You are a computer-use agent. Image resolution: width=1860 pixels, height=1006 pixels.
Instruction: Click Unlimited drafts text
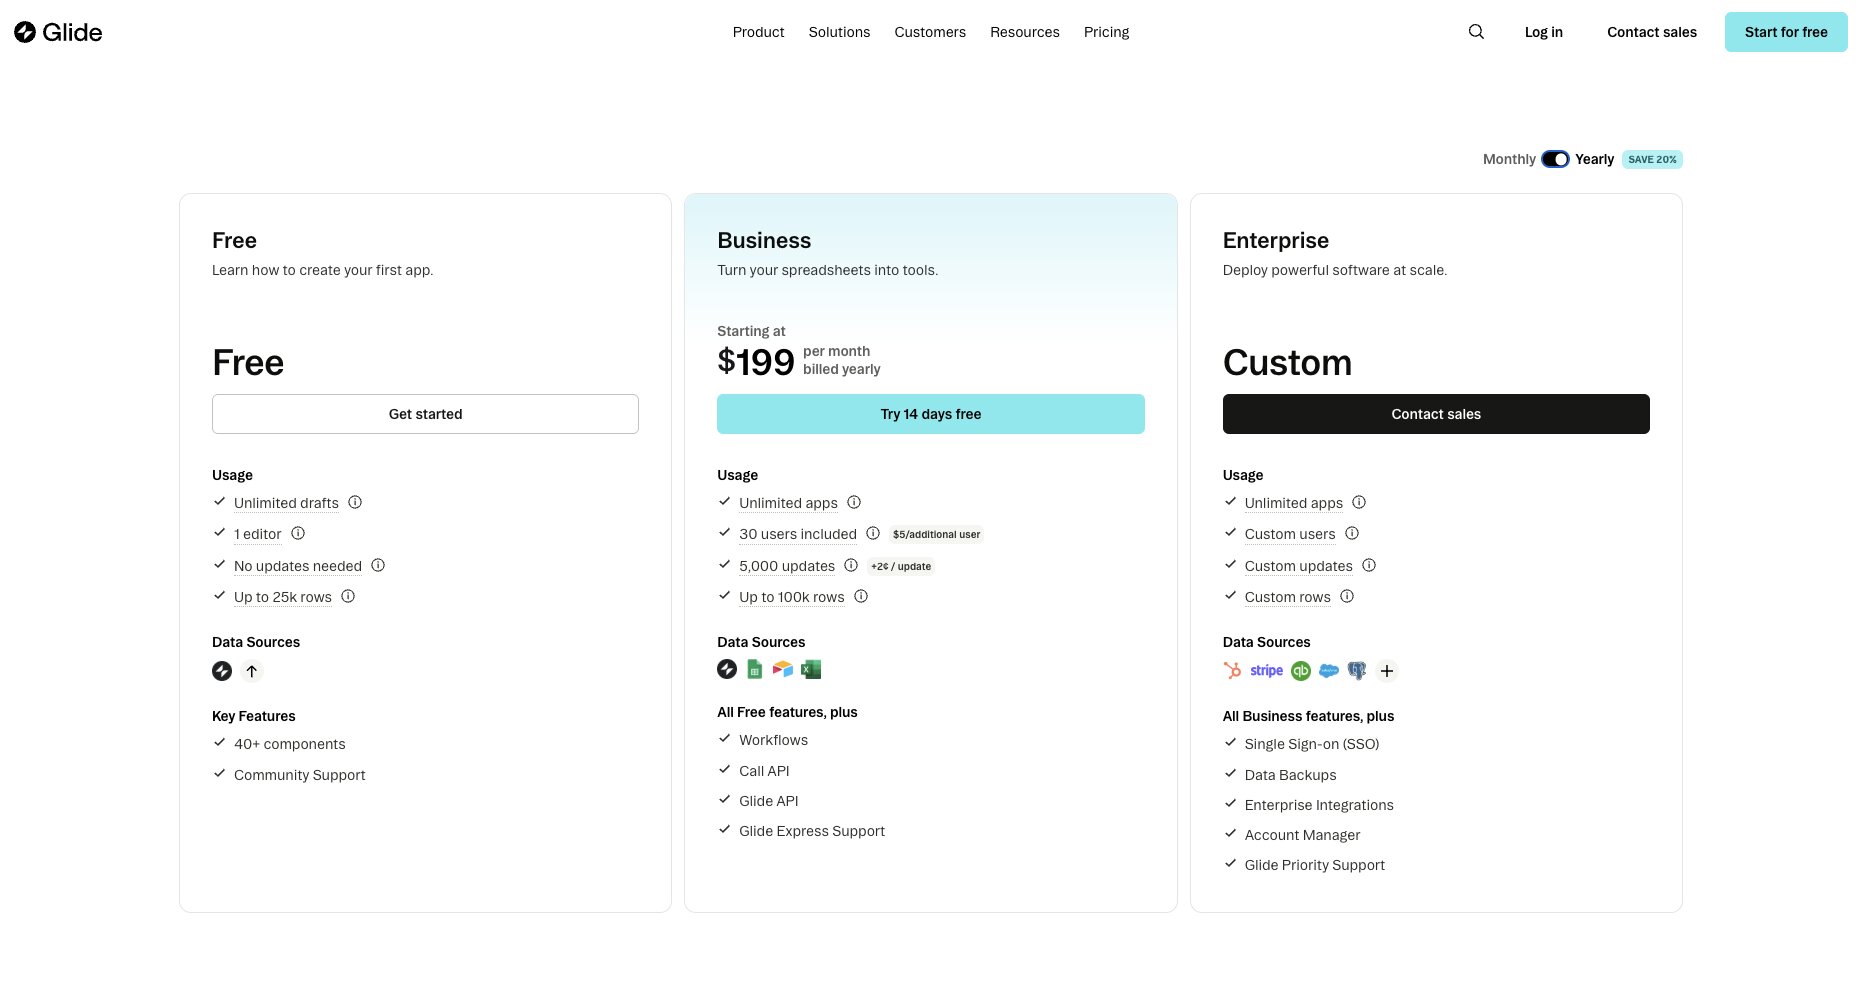point(286,503)
